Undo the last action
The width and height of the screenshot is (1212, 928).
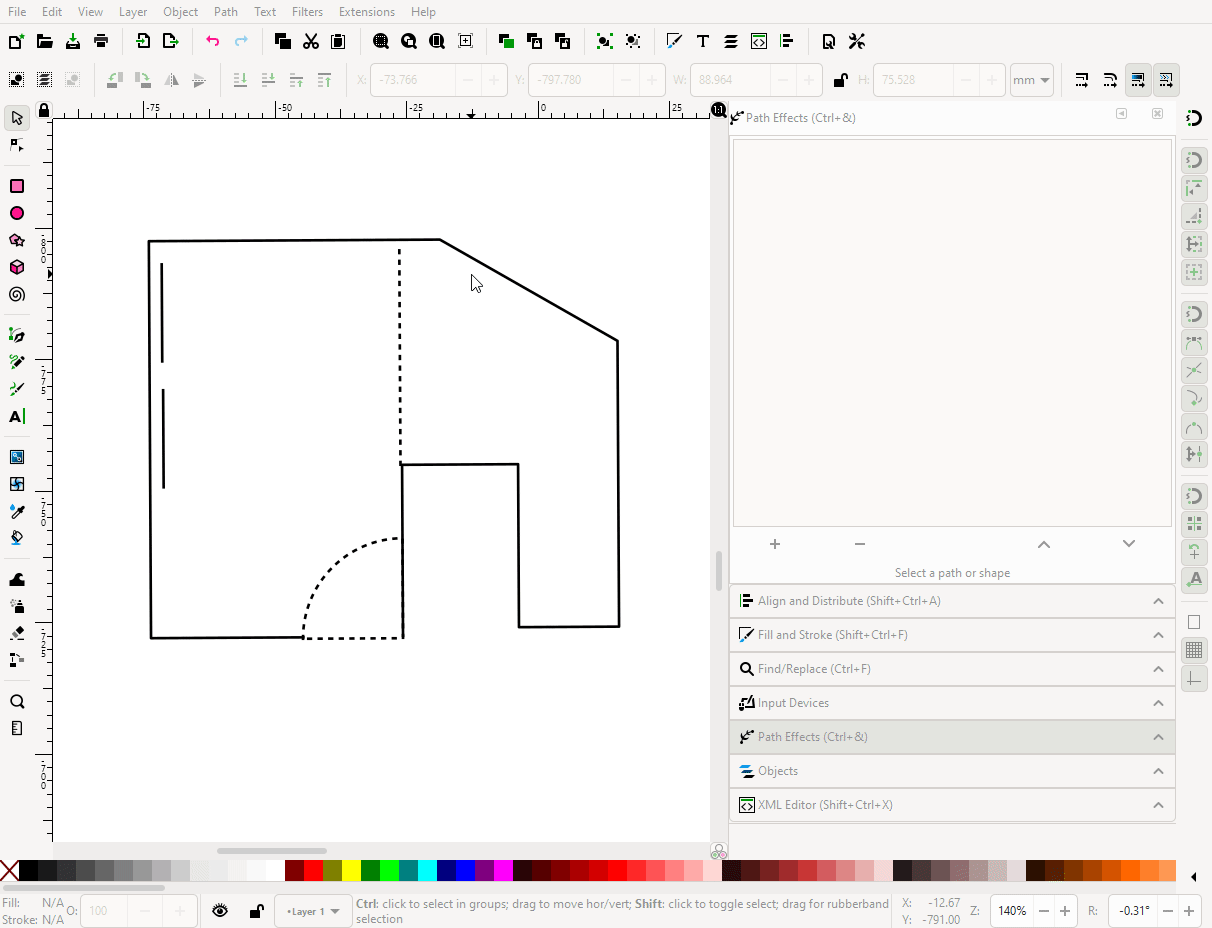(x=212, y=41)
